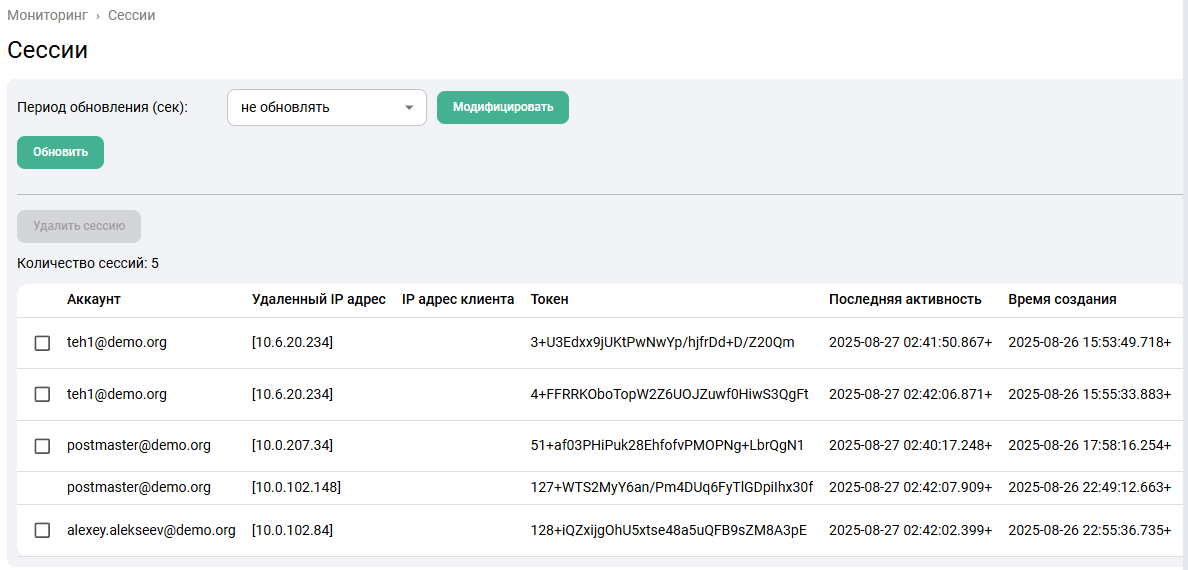Screen dimensions: 1188x570
Task: Click the IP адрес клиента column header
Action: tap(458, 300)
